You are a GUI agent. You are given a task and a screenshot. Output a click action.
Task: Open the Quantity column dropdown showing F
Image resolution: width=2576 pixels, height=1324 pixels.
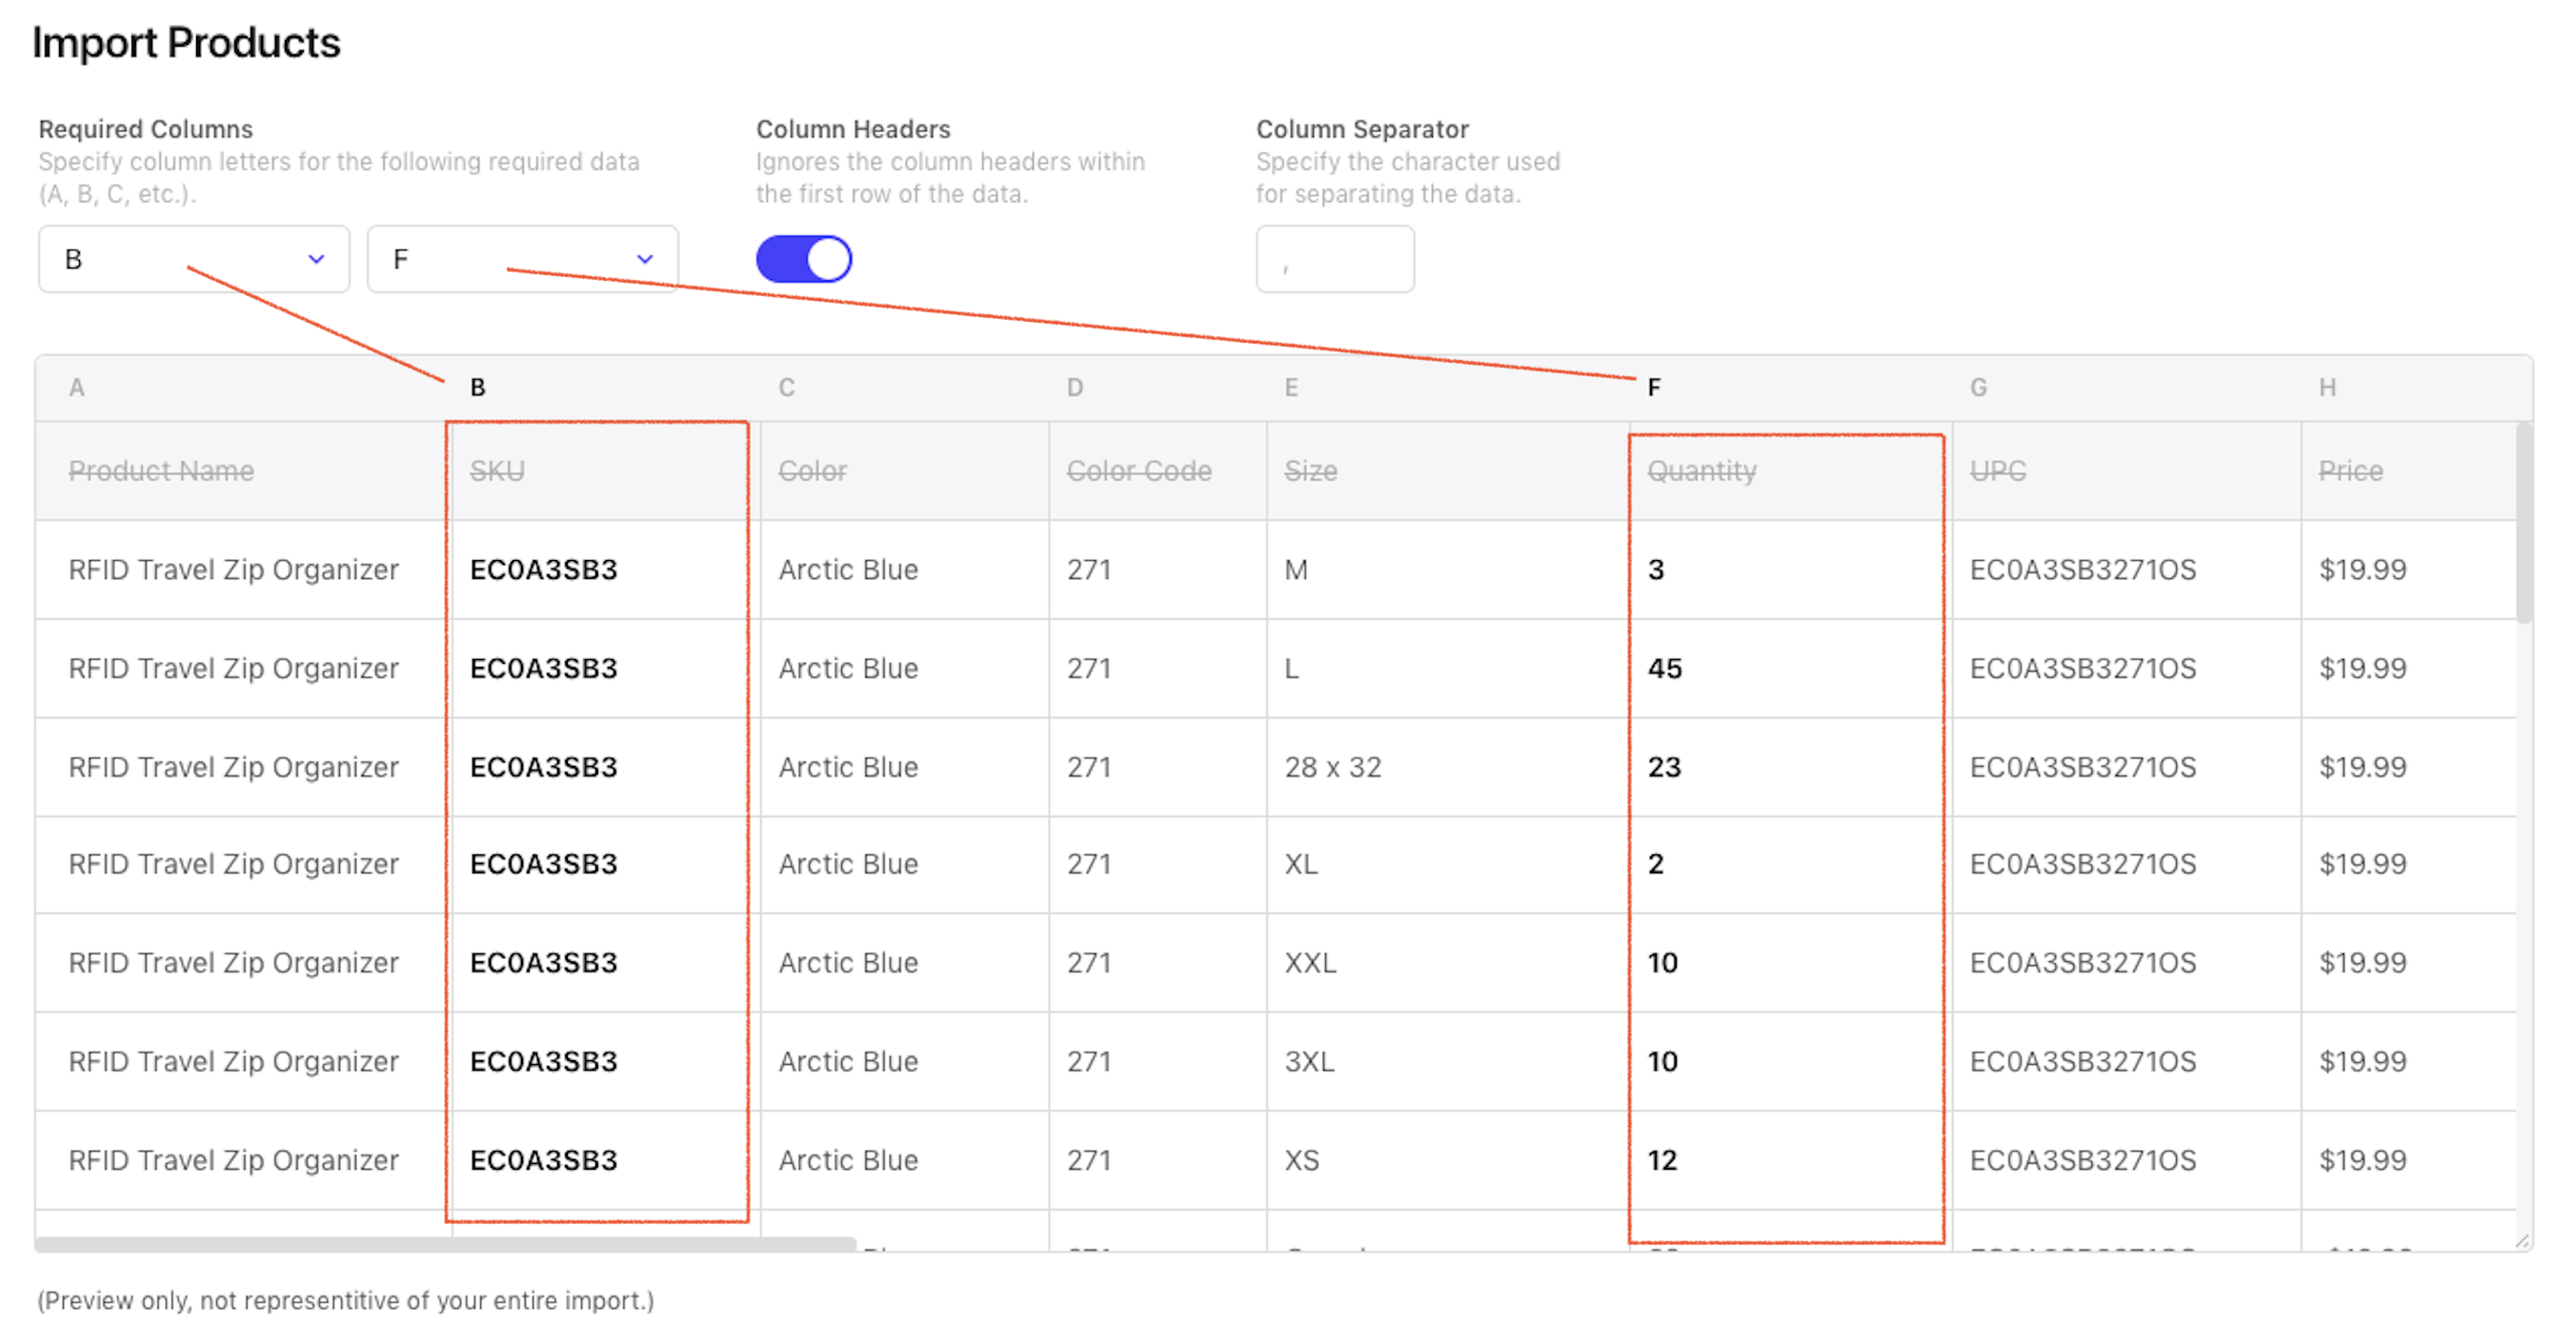(521, 259)
